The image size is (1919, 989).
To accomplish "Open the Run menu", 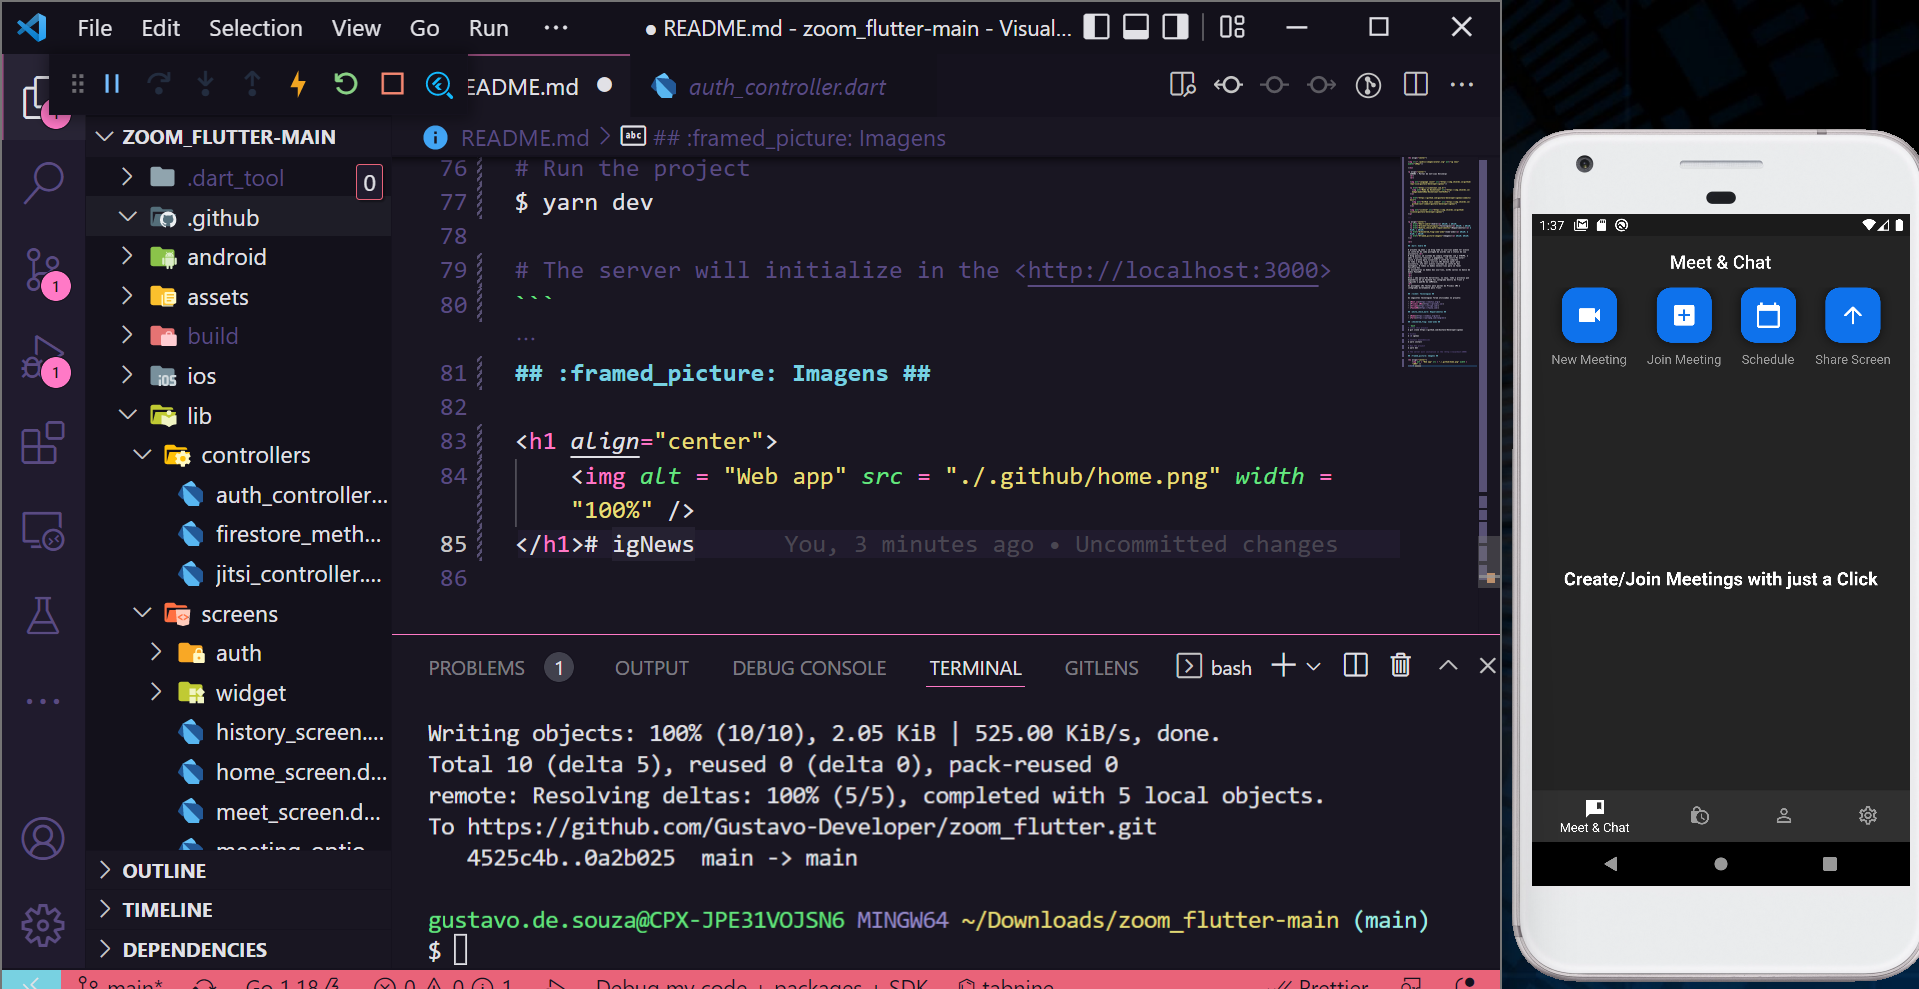I will click(x=488, y=28).
